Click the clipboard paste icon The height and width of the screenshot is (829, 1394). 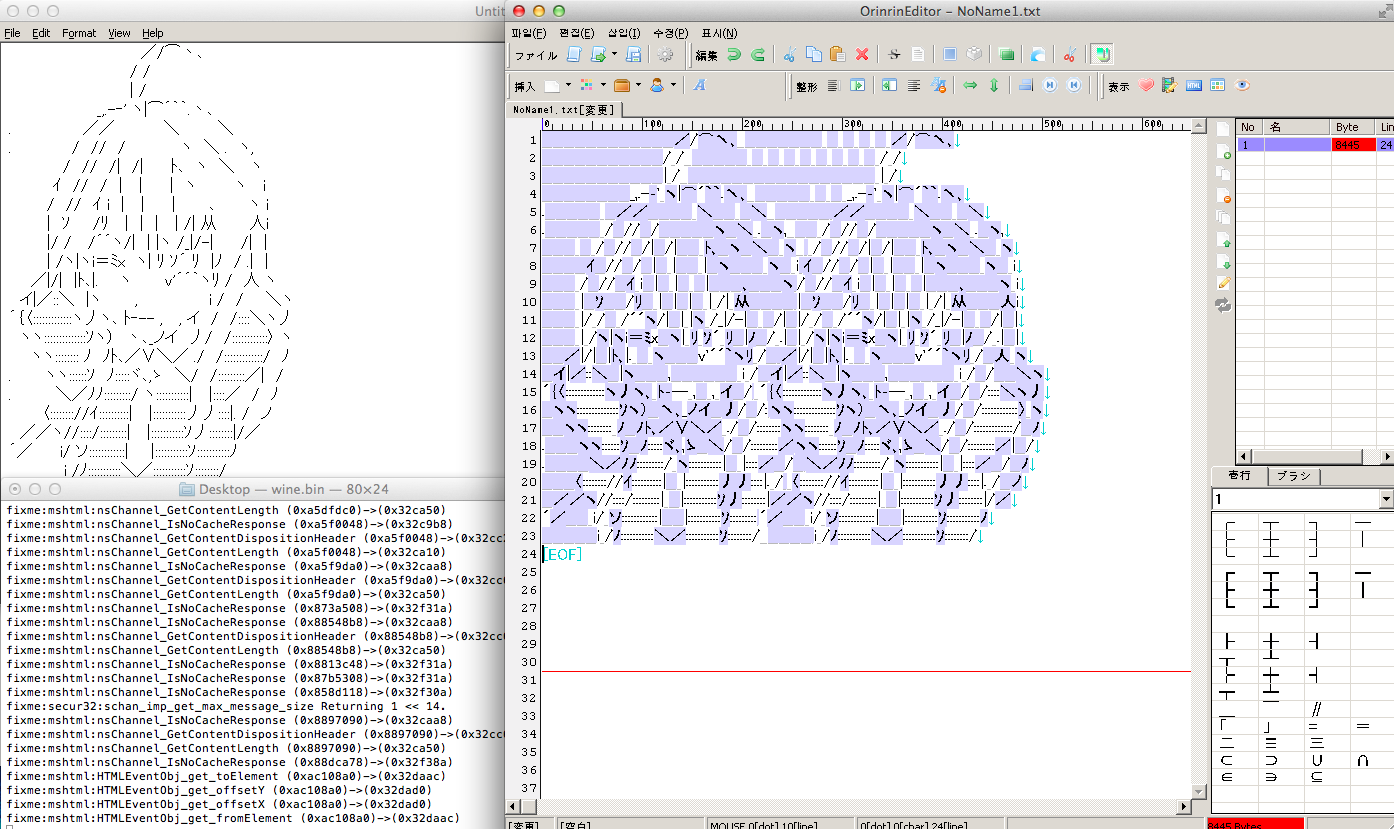pyautogui.click(x=837, y=55)
